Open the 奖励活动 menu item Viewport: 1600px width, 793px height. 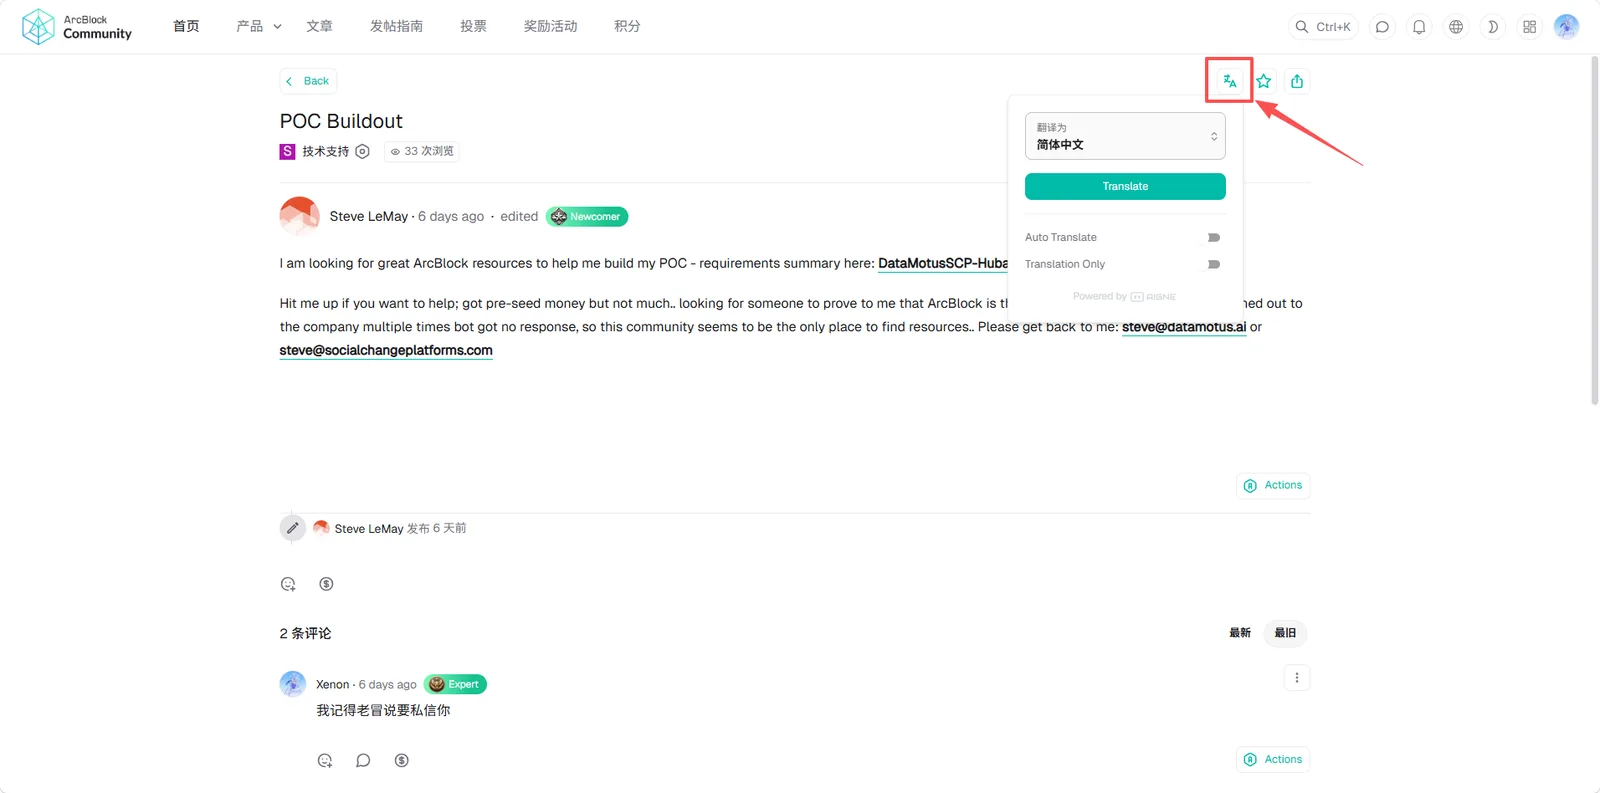(x=550, y=27)
